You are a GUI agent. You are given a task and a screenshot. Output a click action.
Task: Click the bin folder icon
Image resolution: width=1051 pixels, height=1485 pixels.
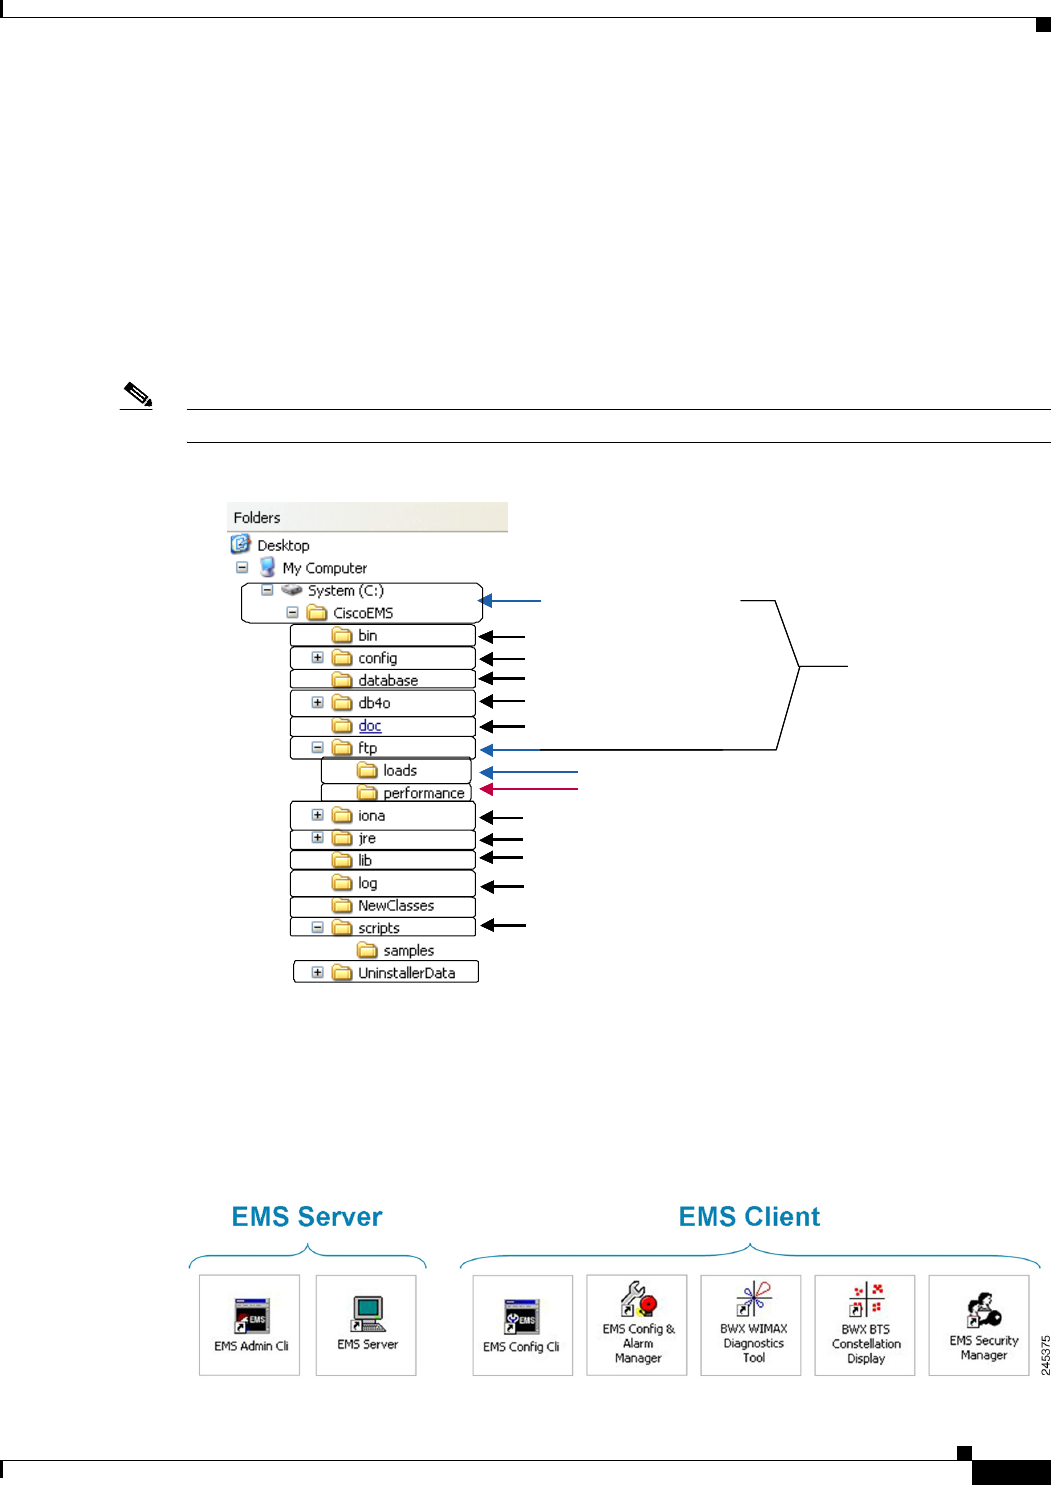point(342,635)
